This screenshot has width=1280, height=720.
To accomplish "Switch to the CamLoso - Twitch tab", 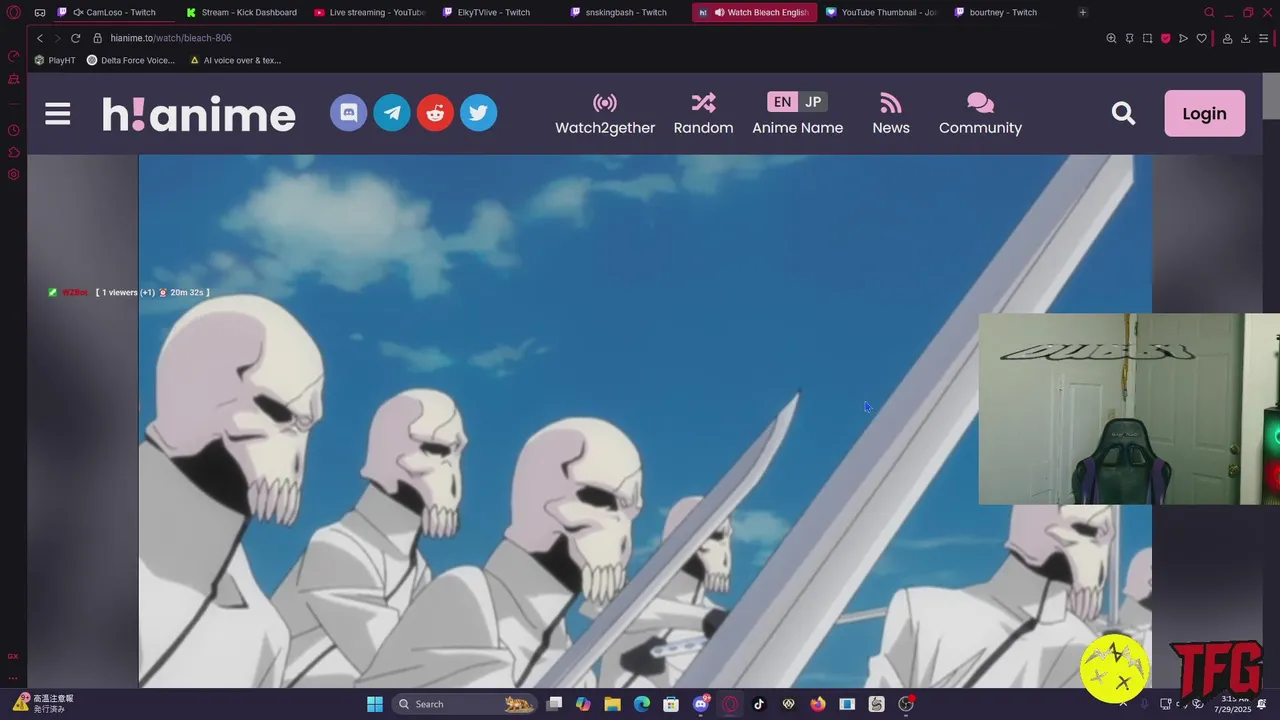I will click(113, 12).
